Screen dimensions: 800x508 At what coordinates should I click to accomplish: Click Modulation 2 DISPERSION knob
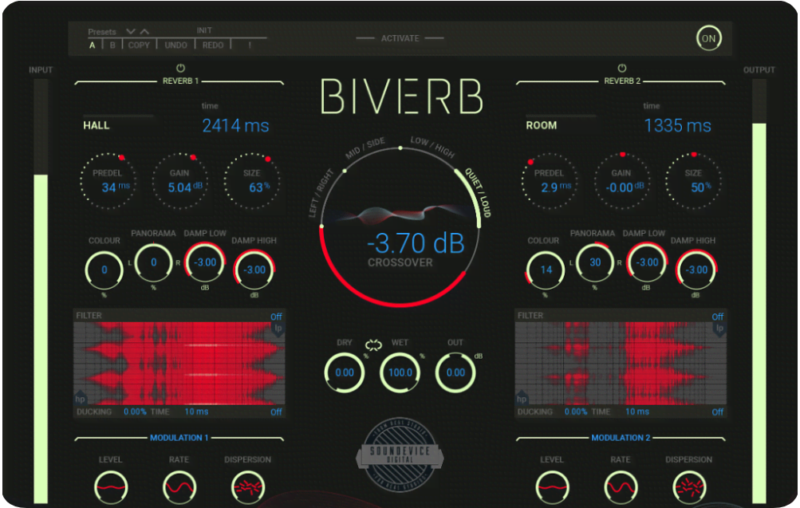coord(689,488)
